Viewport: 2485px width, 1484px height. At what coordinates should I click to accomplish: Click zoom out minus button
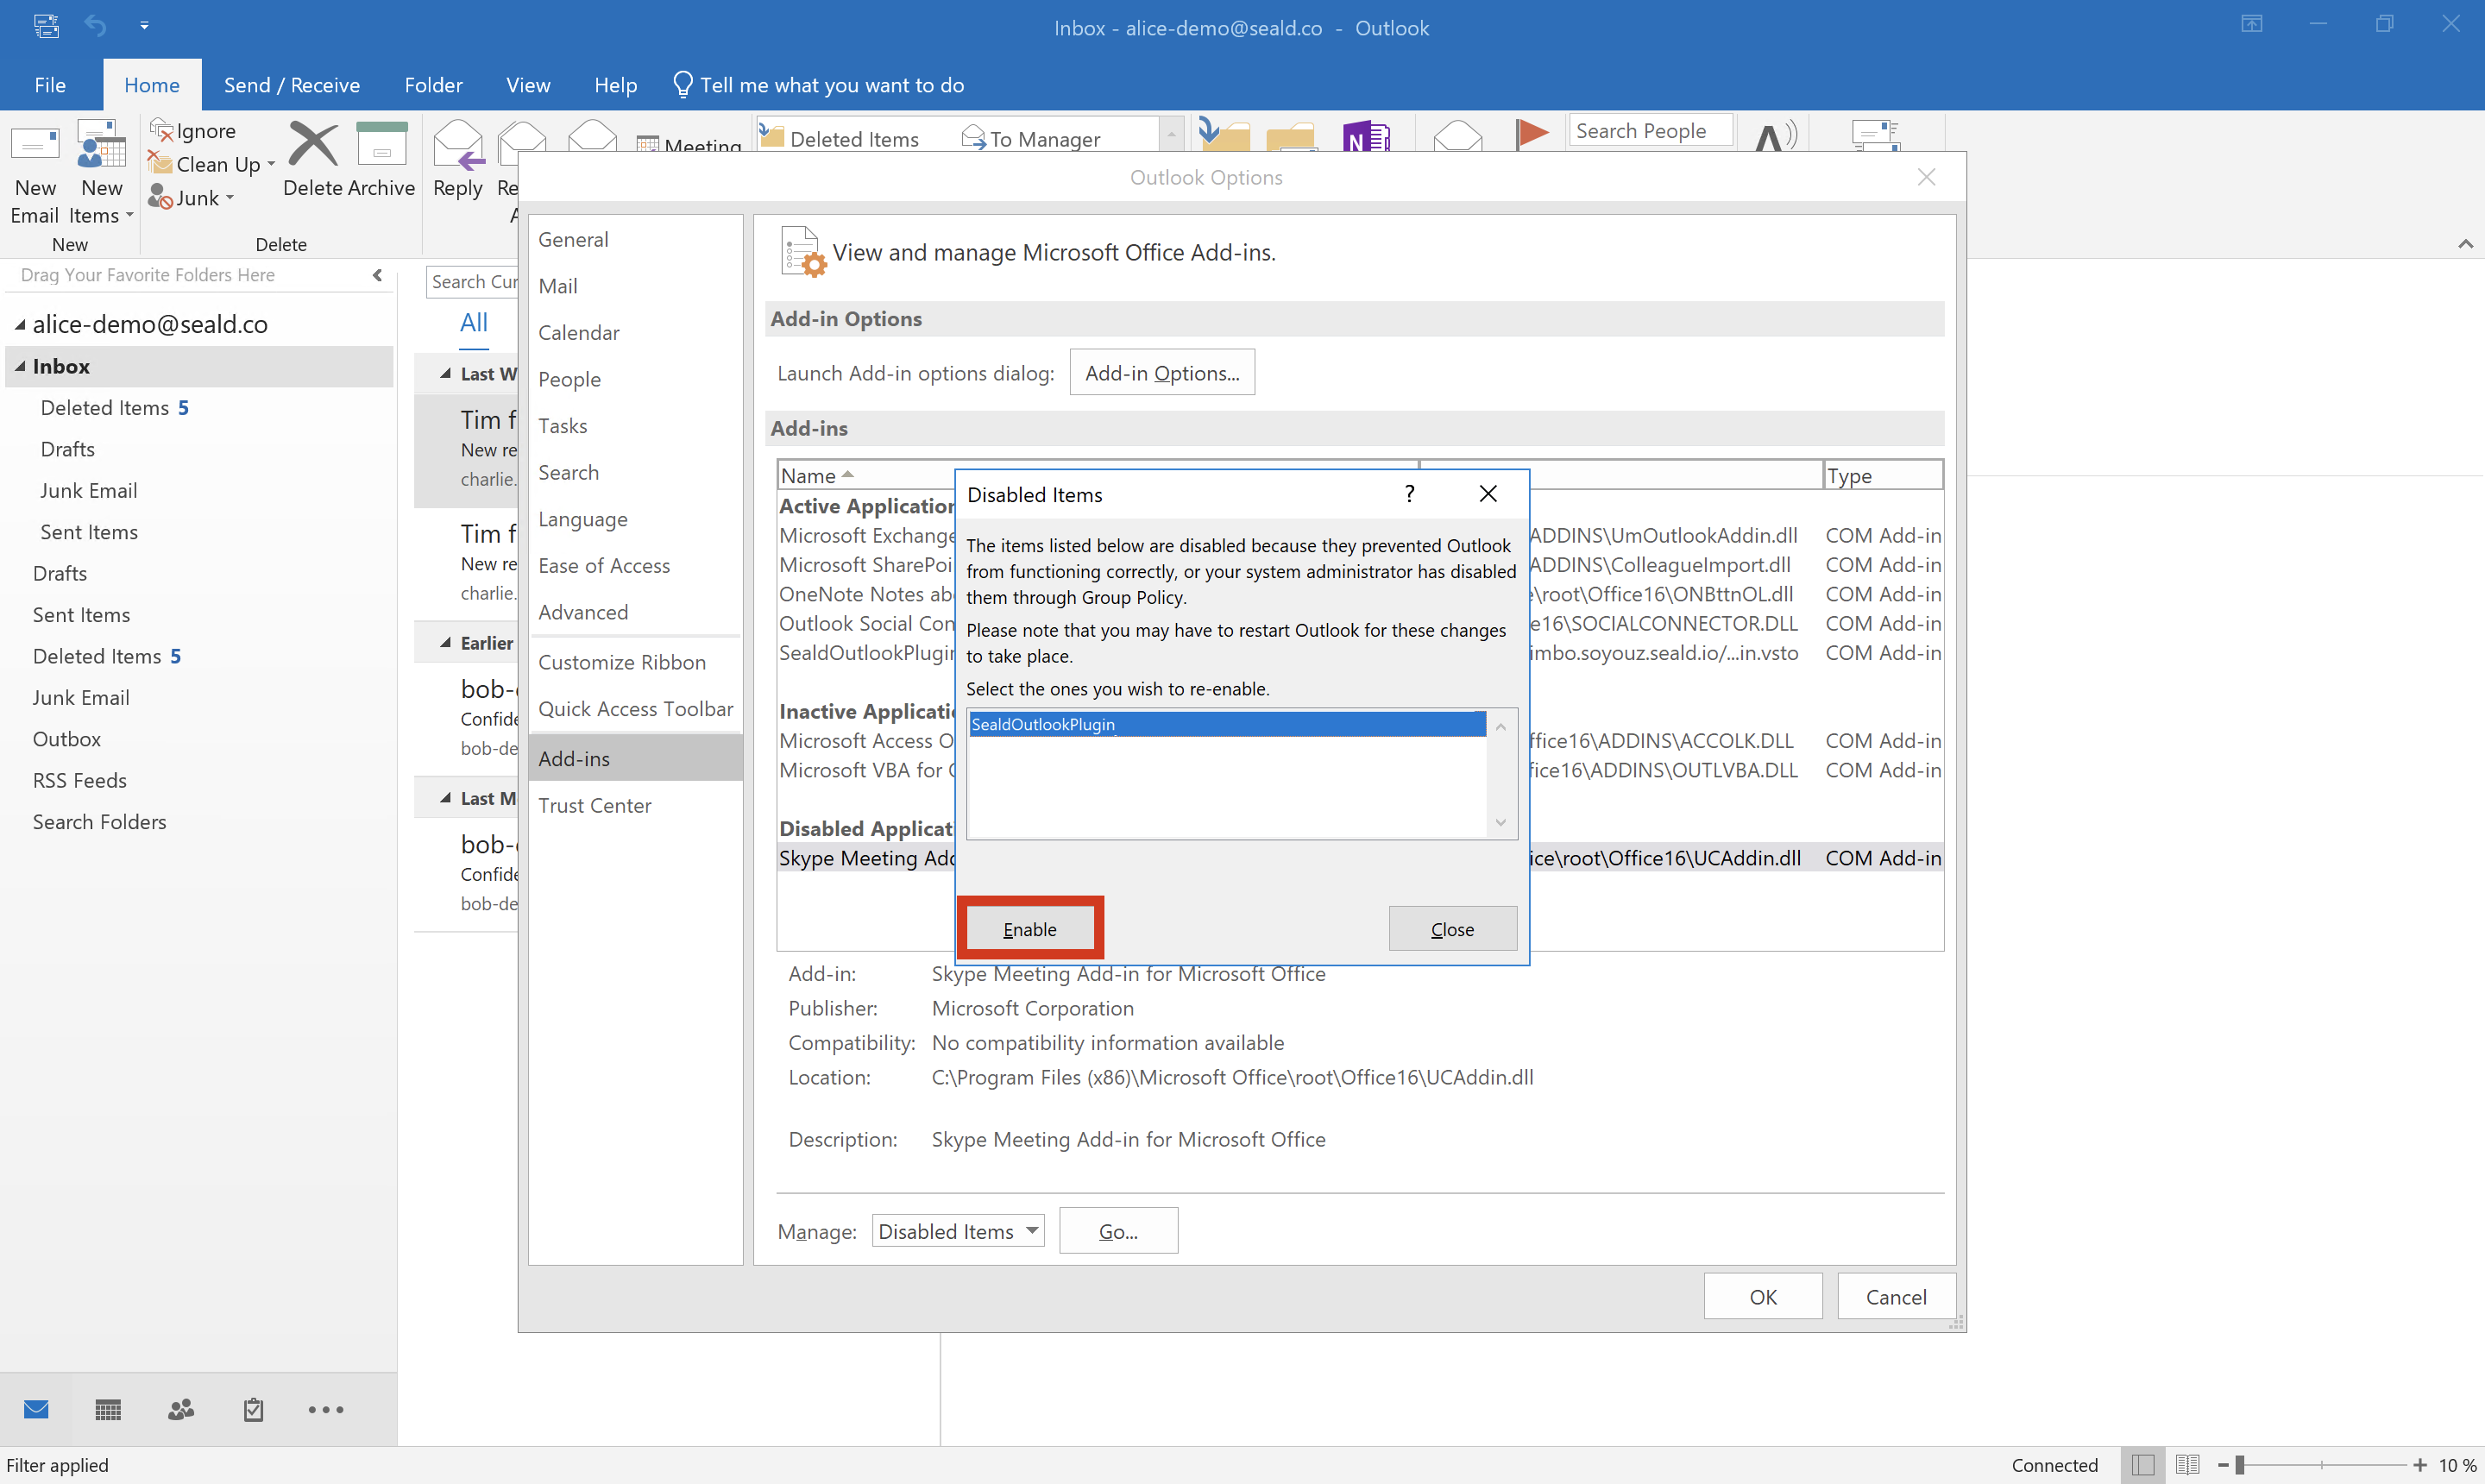pos(2223,1465)
